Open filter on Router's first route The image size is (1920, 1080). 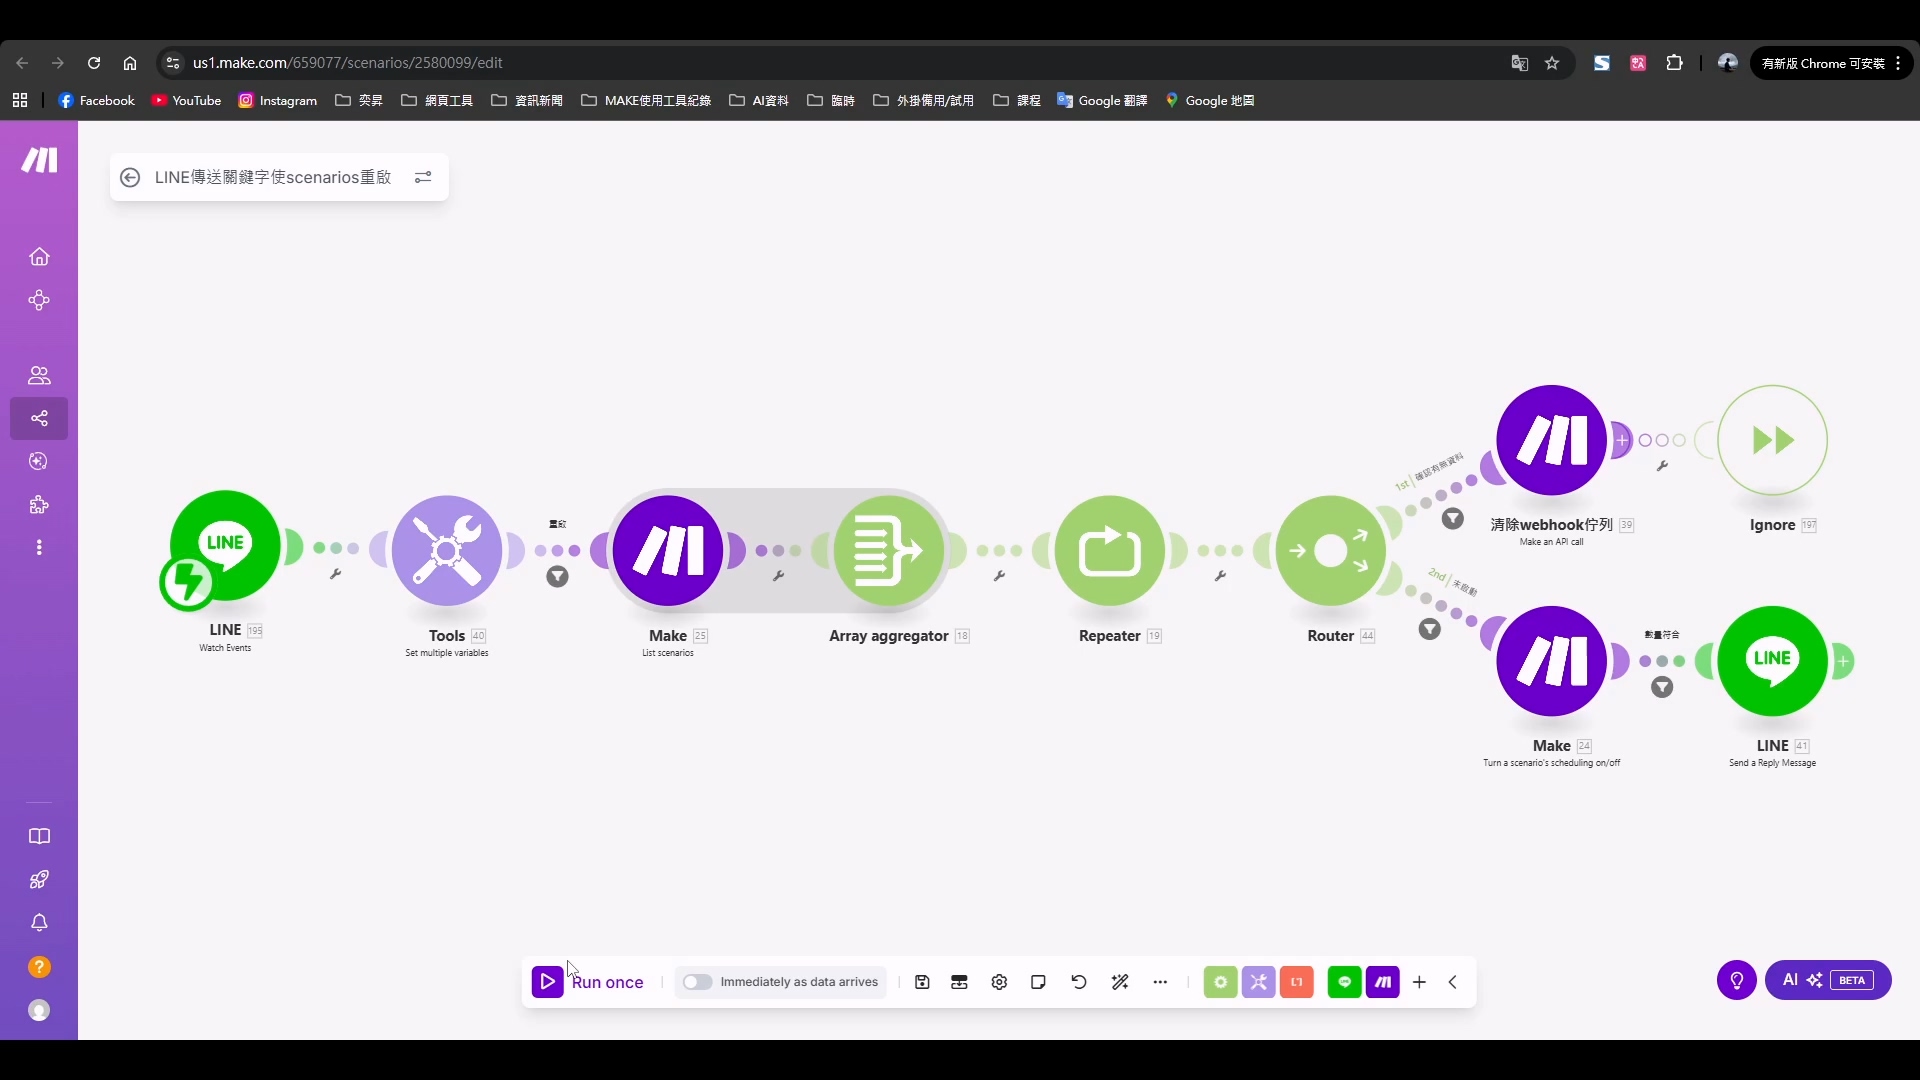(x=1453, y=519)
